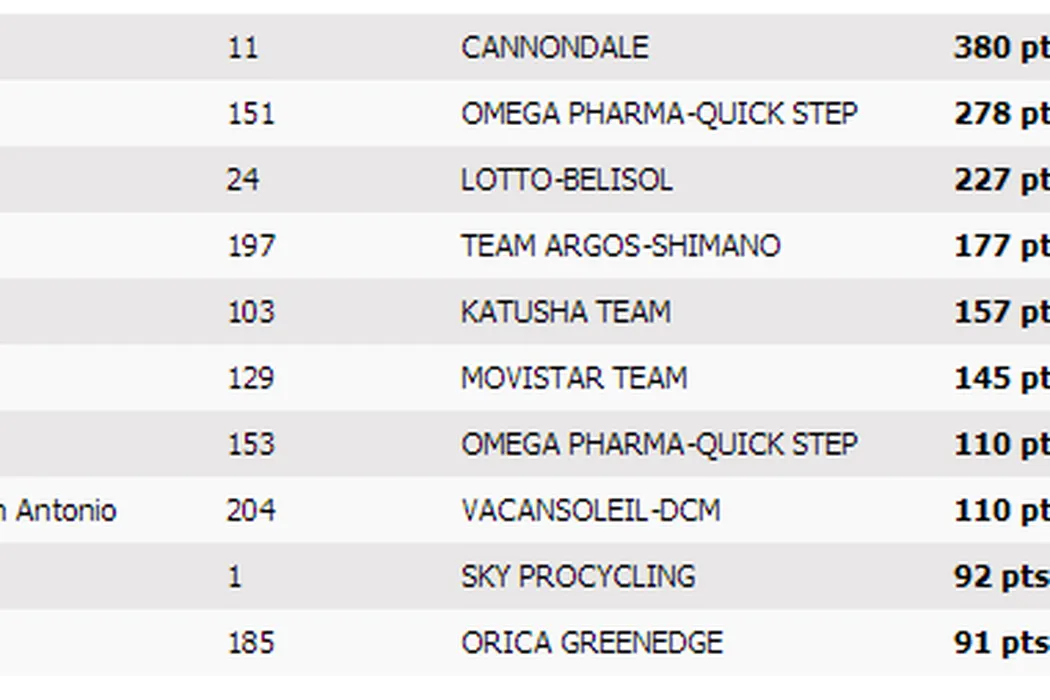Image resolution: width=1050 pixels, height=700 pixels.
Task: Select bib number 11 cell
Action: coord(241,47)
